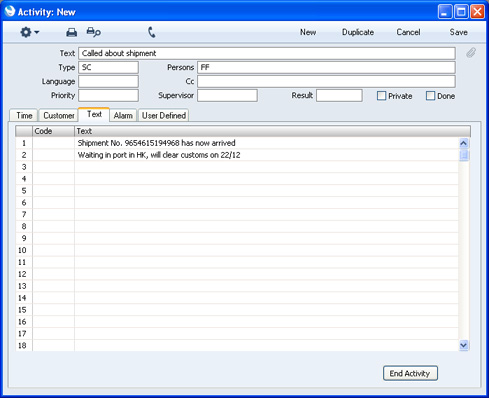The height and width of the screenshot is (398, 489).
Task: Click the Code cell of row 1
Action: coord(53,143)
